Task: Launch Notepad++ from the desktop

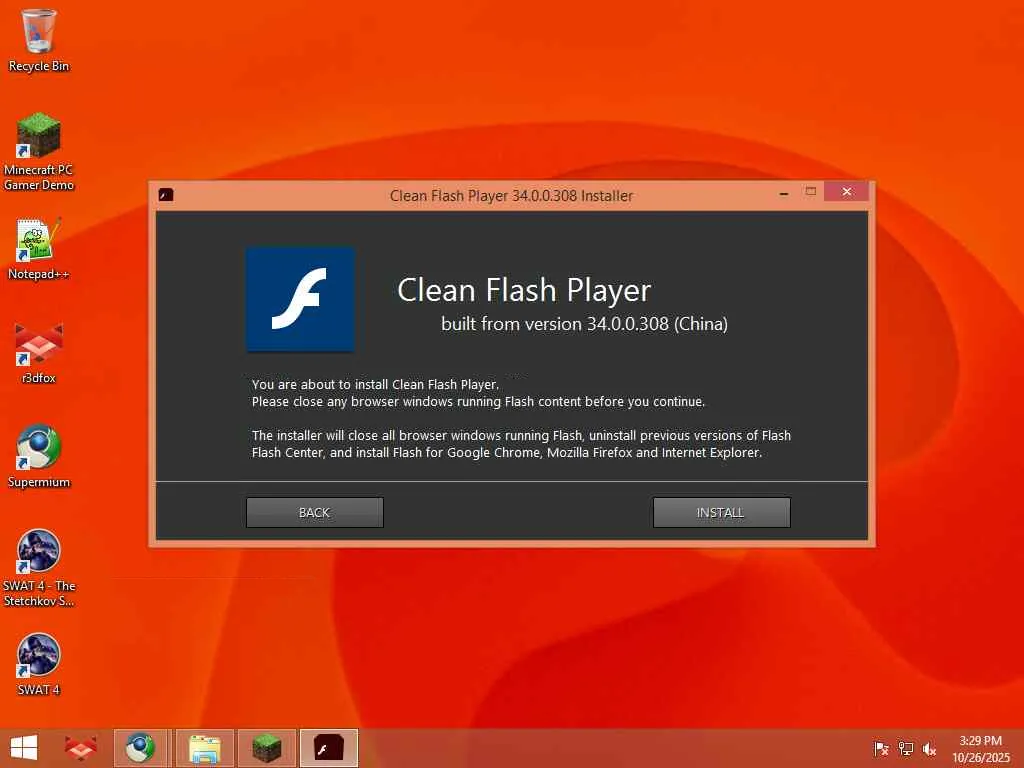Action: (39, 249)
